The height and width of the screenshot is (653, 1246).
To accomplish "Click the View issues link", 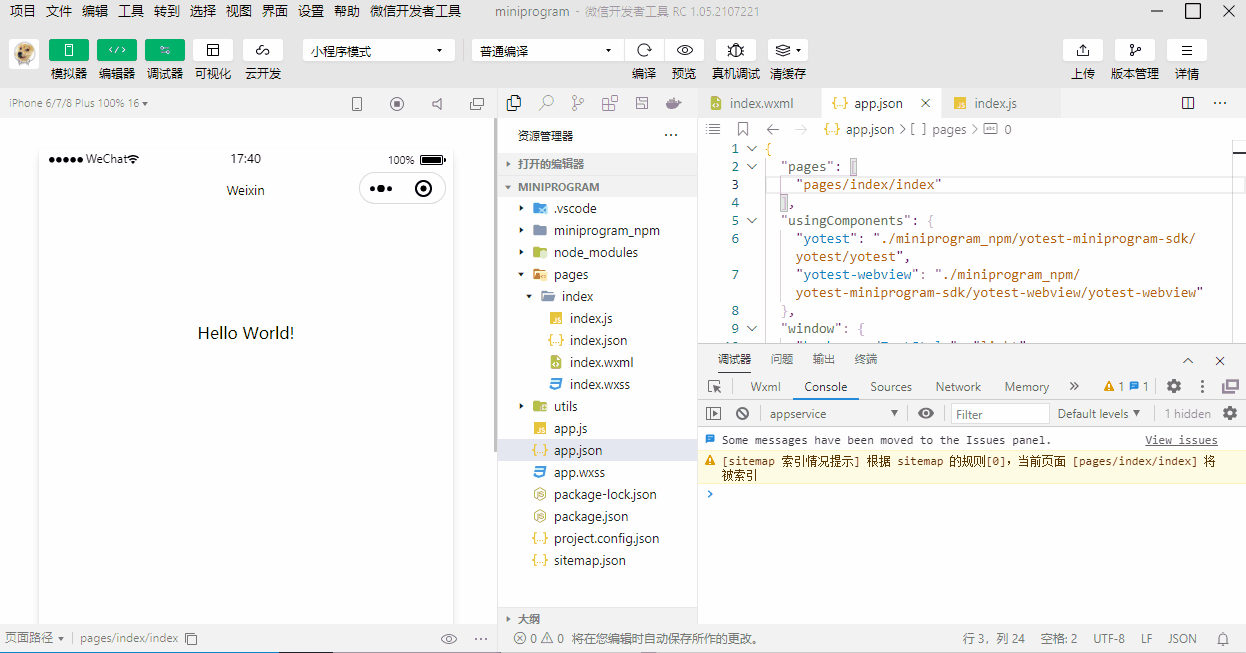I will click(1181, 440).
